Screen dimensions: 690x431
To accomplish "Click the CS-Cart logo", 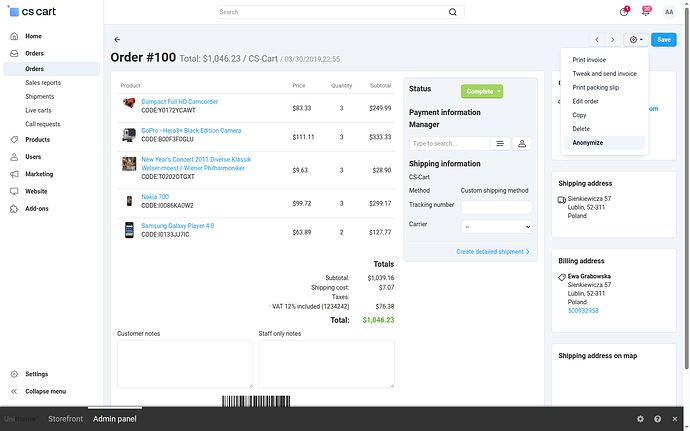I will pyautogui.click(x=32, y=11).
